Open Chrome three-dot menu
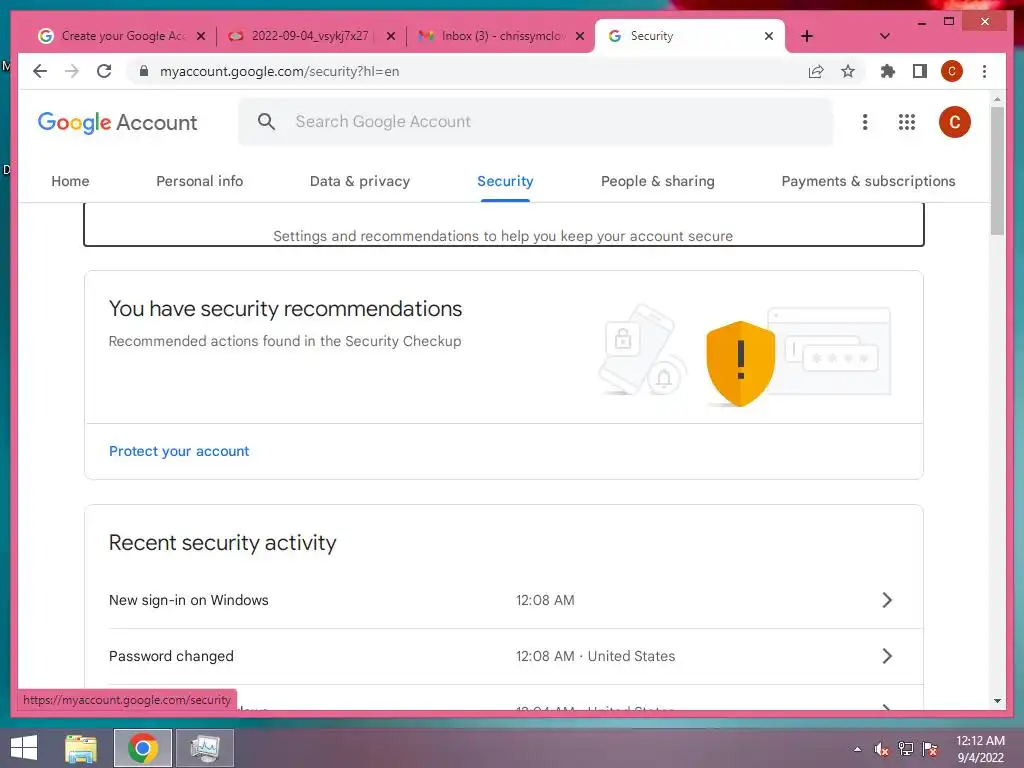1024x768 pixels. 984,71
